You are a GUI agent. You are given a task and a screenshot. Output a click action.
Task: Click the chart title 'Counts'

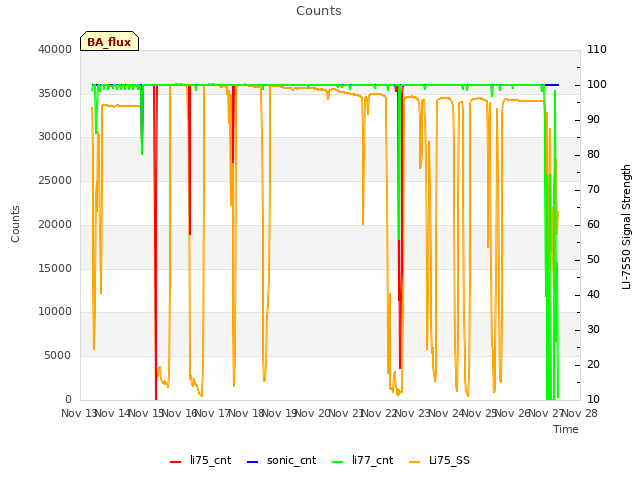coord(319,11)
